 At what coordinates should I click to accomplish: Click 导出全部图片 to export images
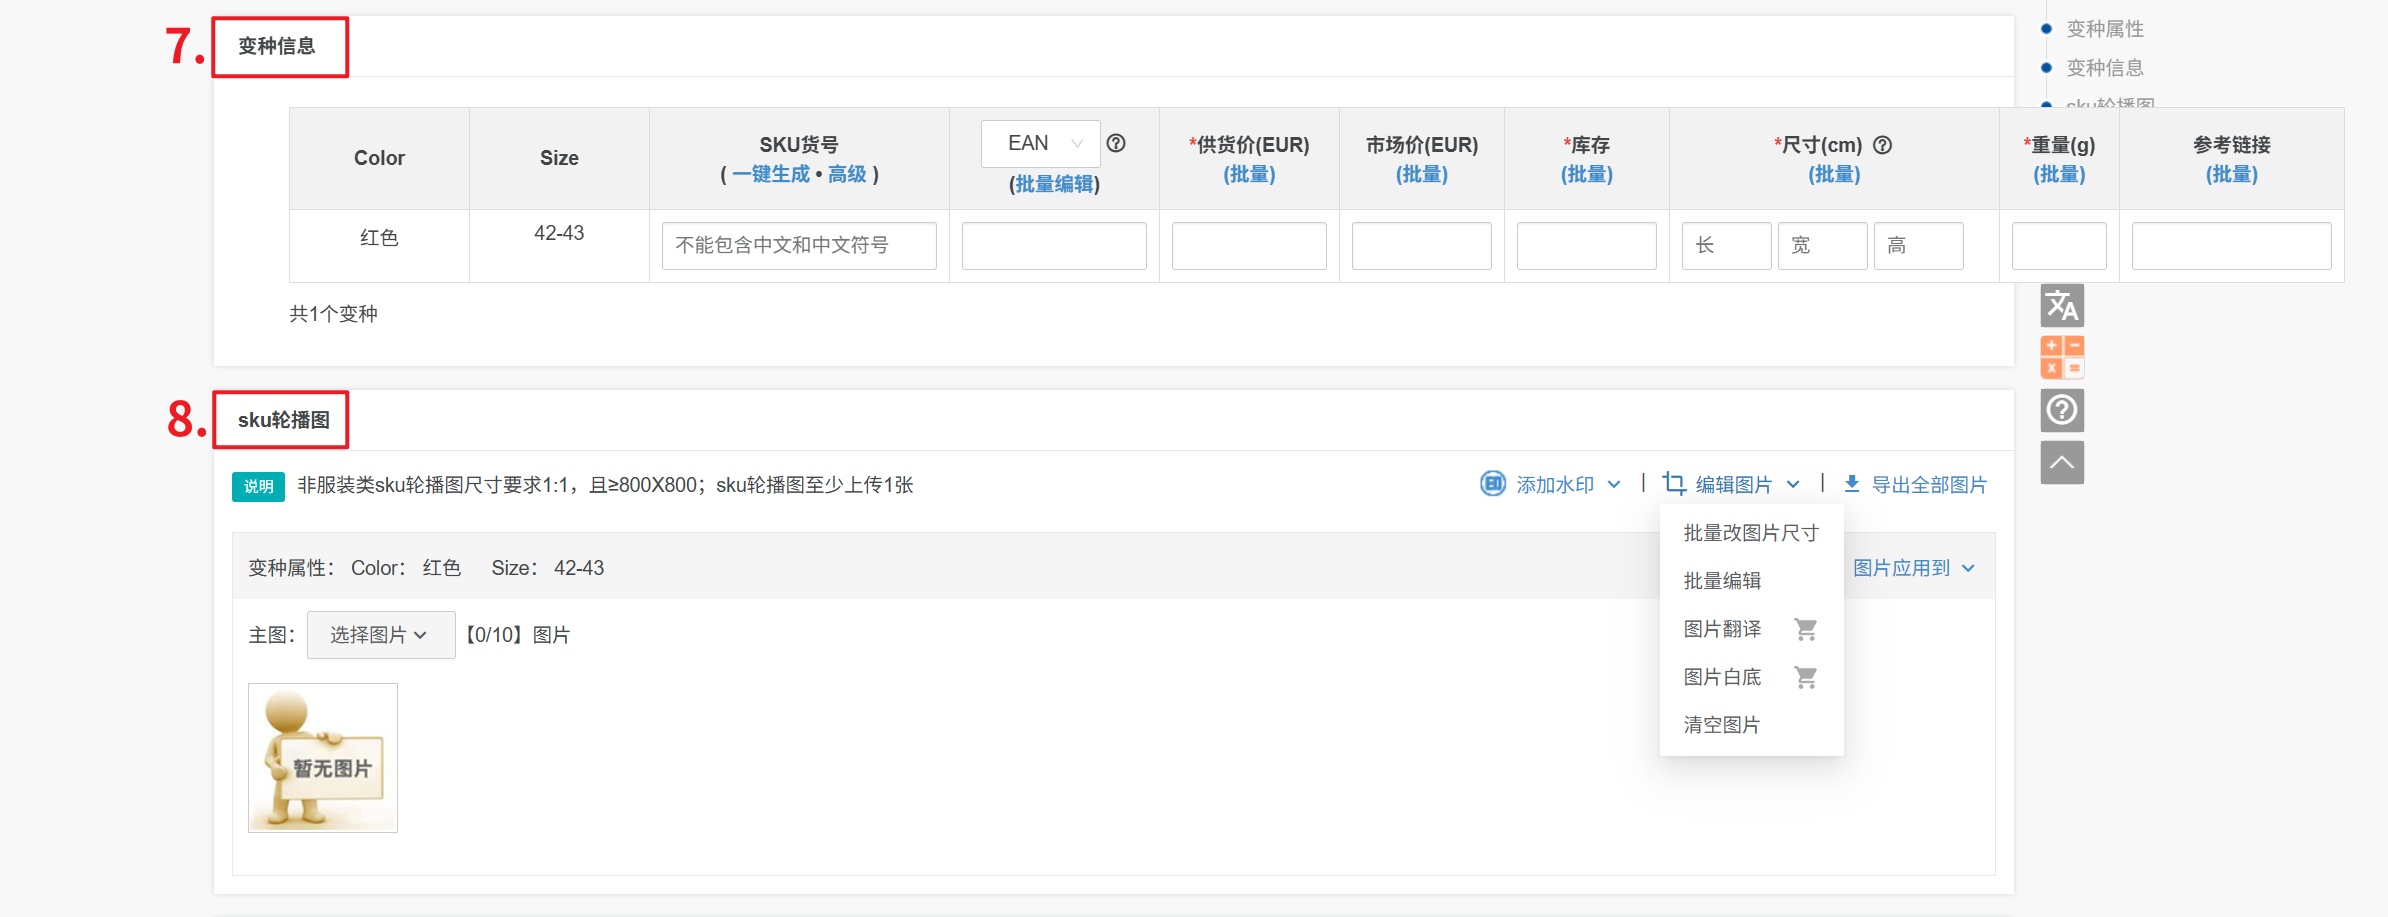click(1916, 485)
